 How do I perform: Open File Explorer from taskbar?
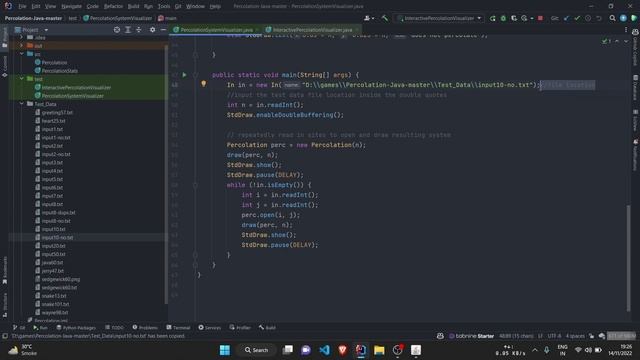[379, 350]
